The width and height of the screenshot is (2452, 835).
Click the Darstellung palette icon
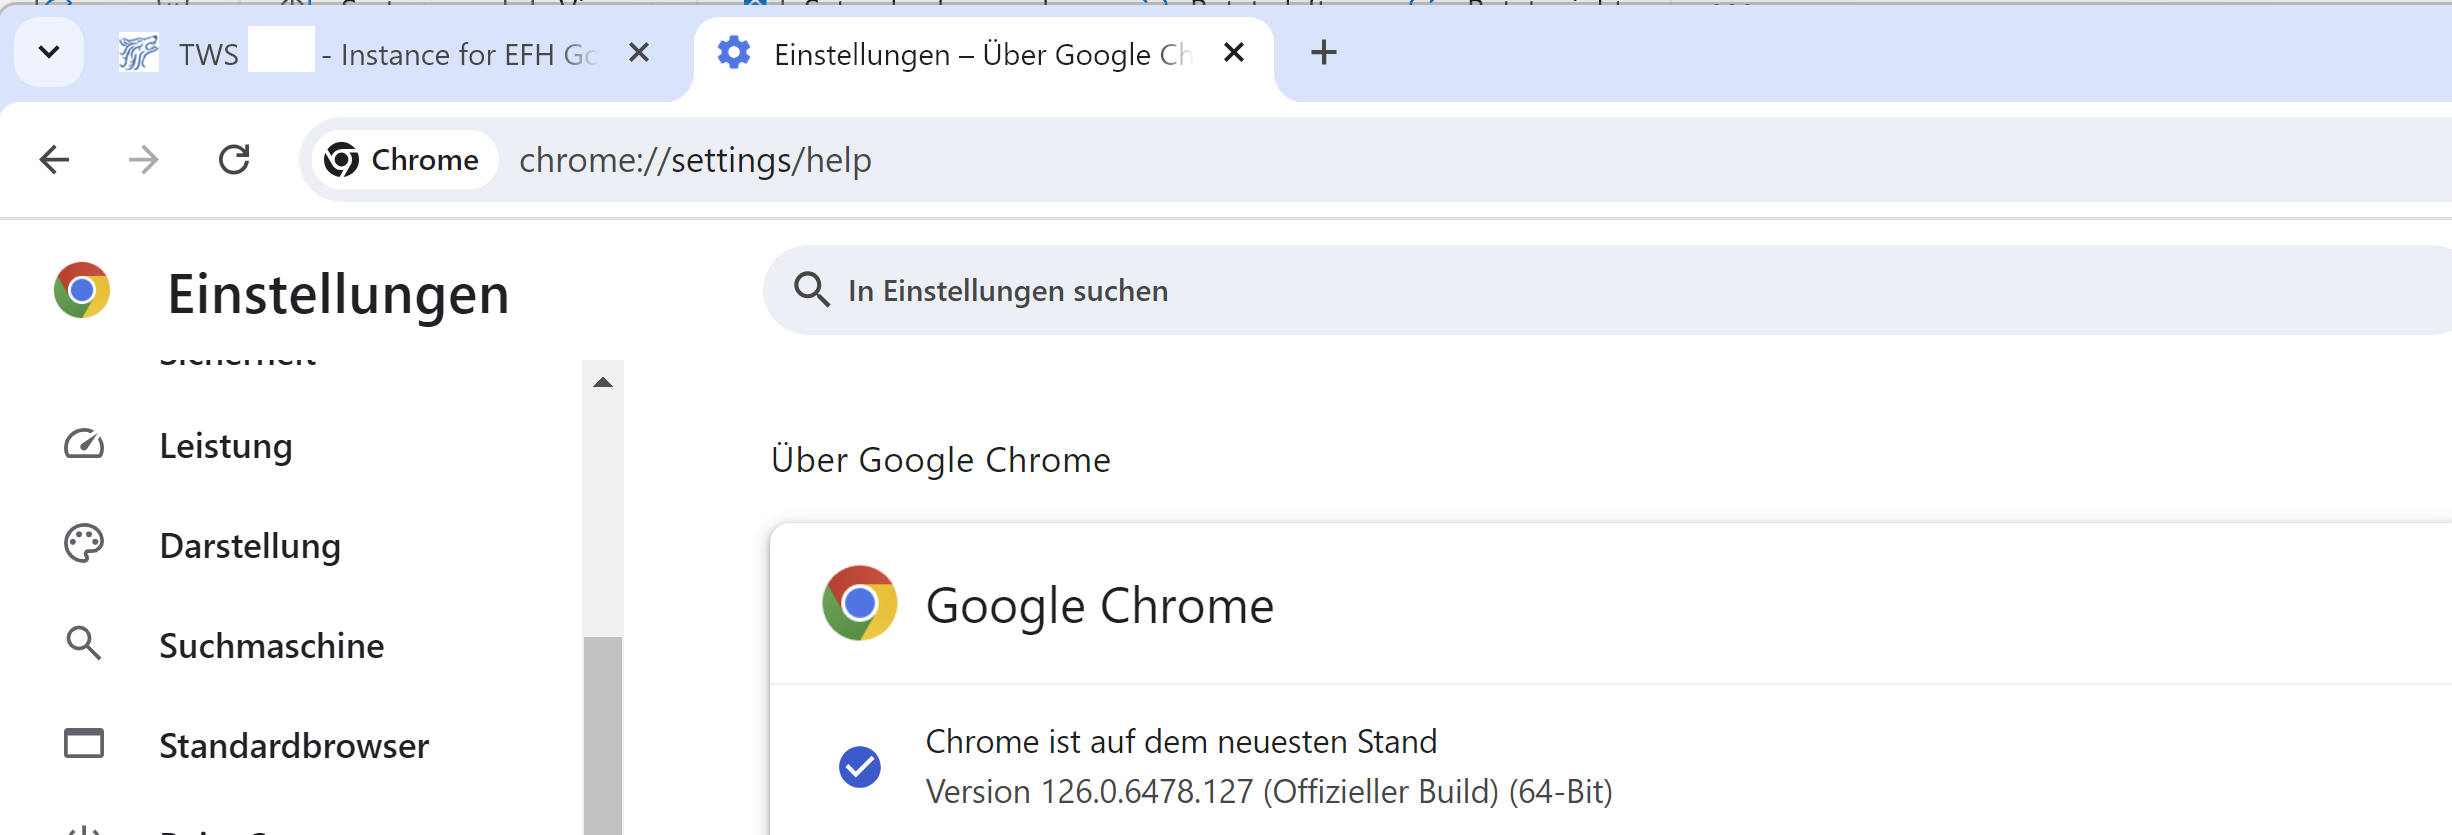tap(84, 545)
